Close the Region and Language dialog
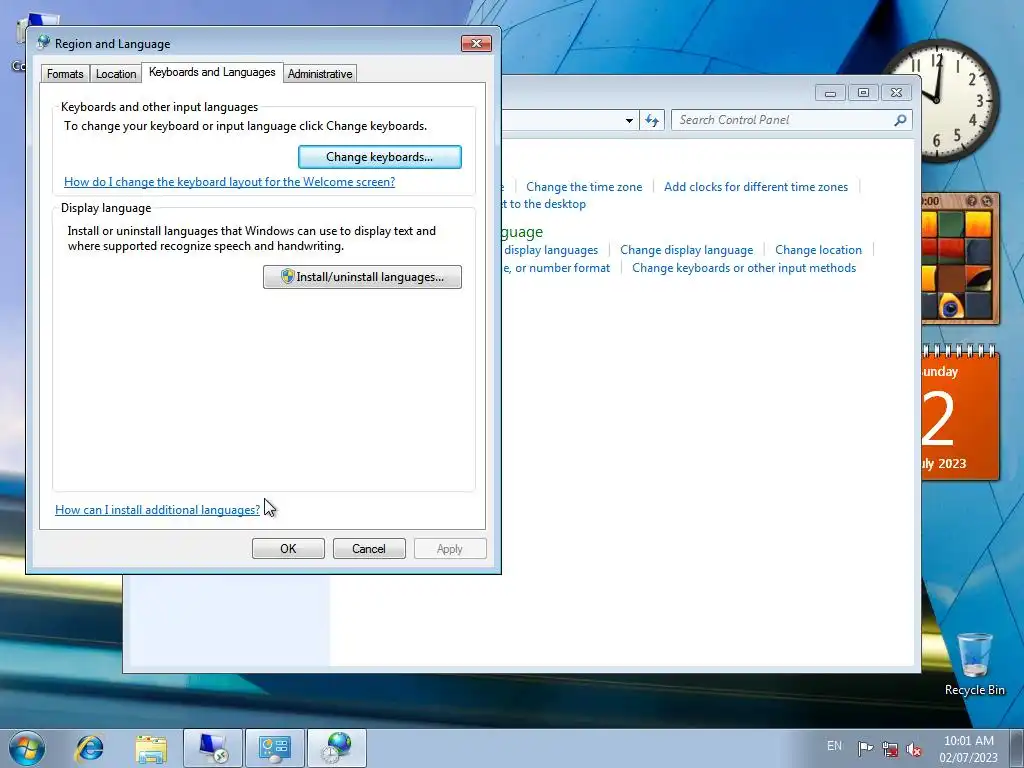The image size is (1024, 768). click(x=476, y=43)
